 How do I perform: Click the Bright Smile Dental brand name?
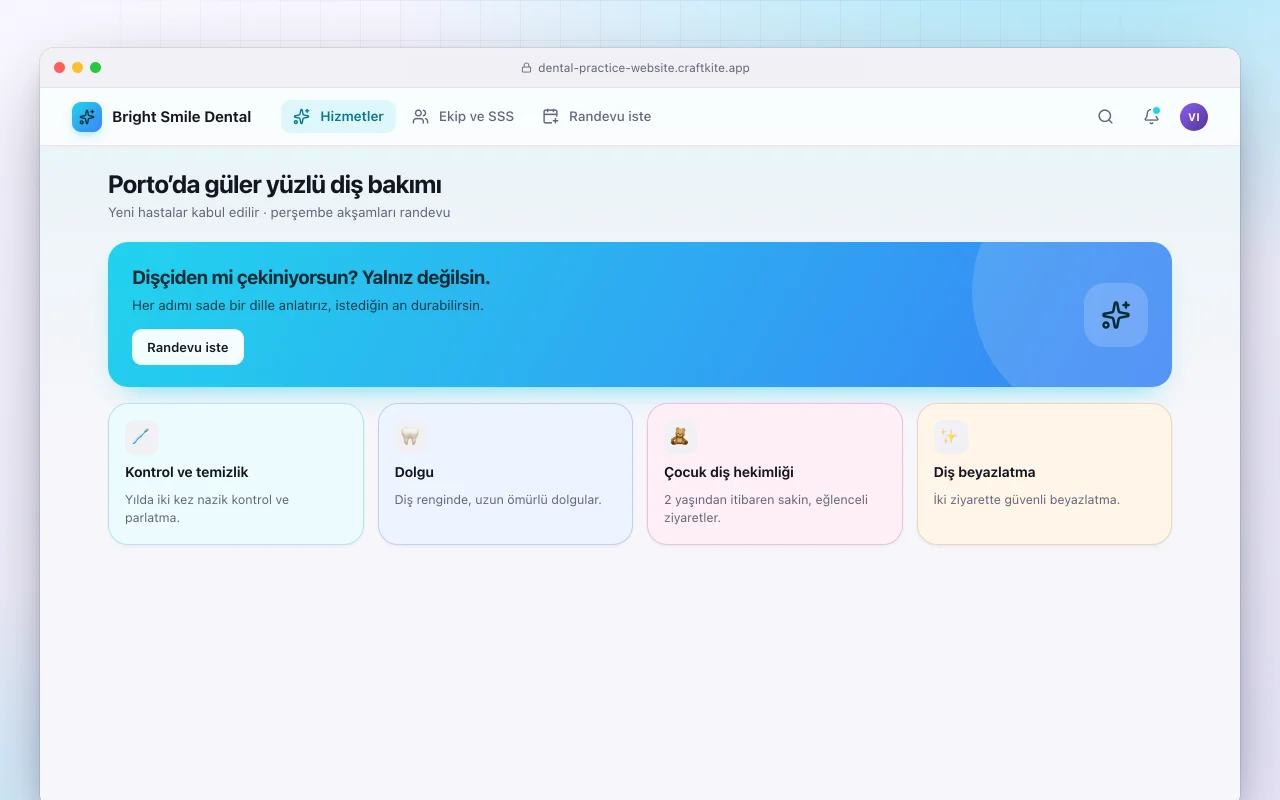[181, 117]
